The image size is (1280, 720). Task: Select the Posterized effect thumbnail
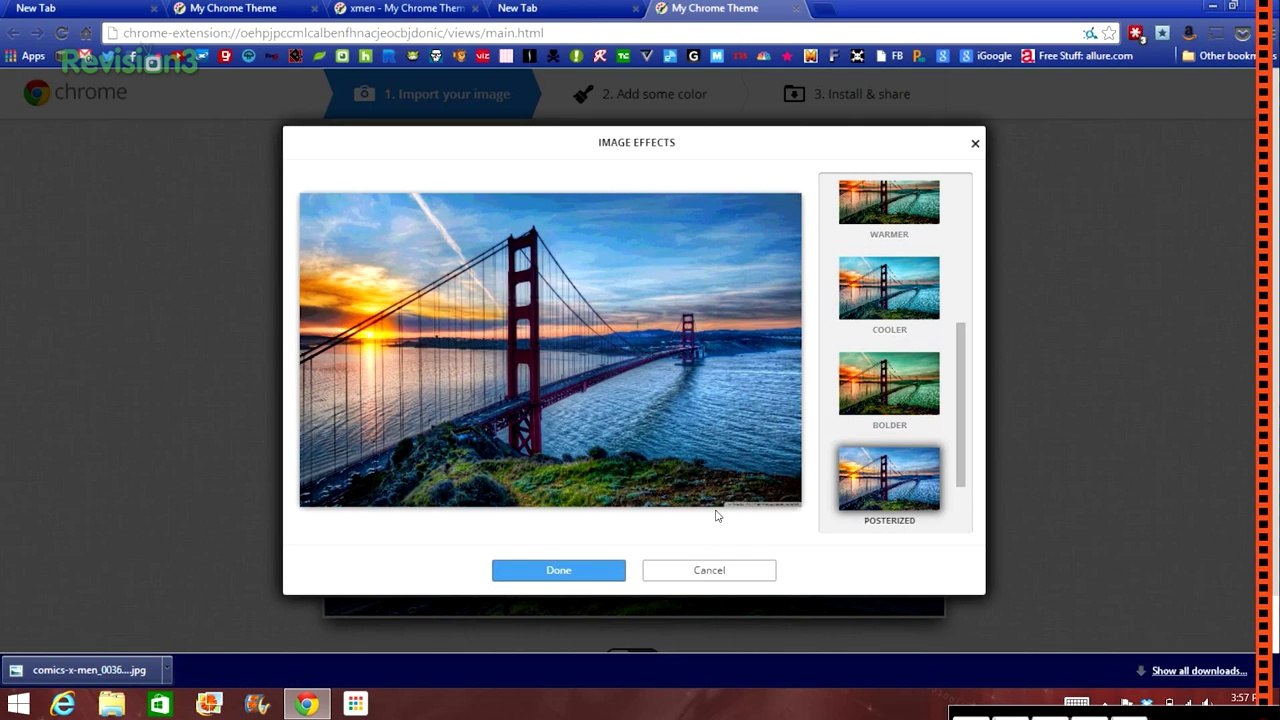point(889,478)
